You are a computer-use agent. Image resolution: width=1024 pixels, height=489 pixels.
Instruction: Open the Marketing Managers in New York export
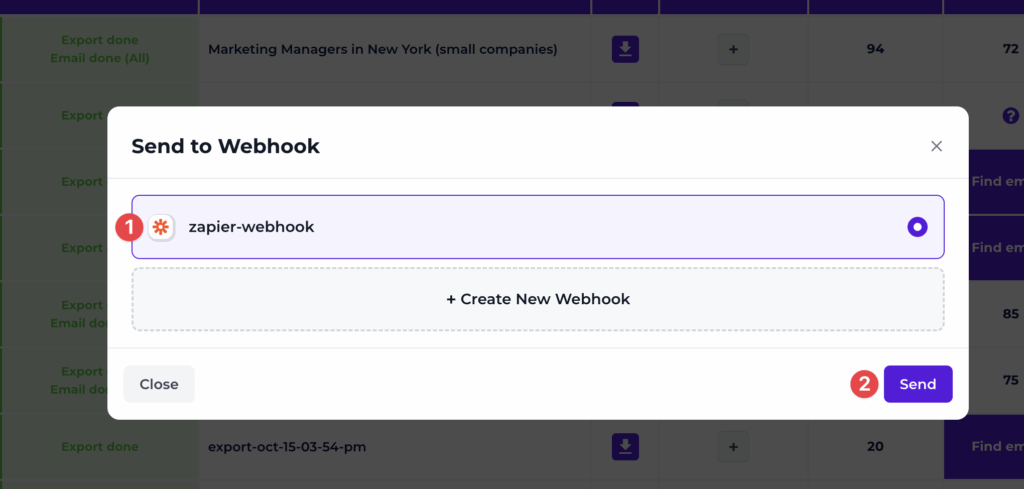click(383, 50)
